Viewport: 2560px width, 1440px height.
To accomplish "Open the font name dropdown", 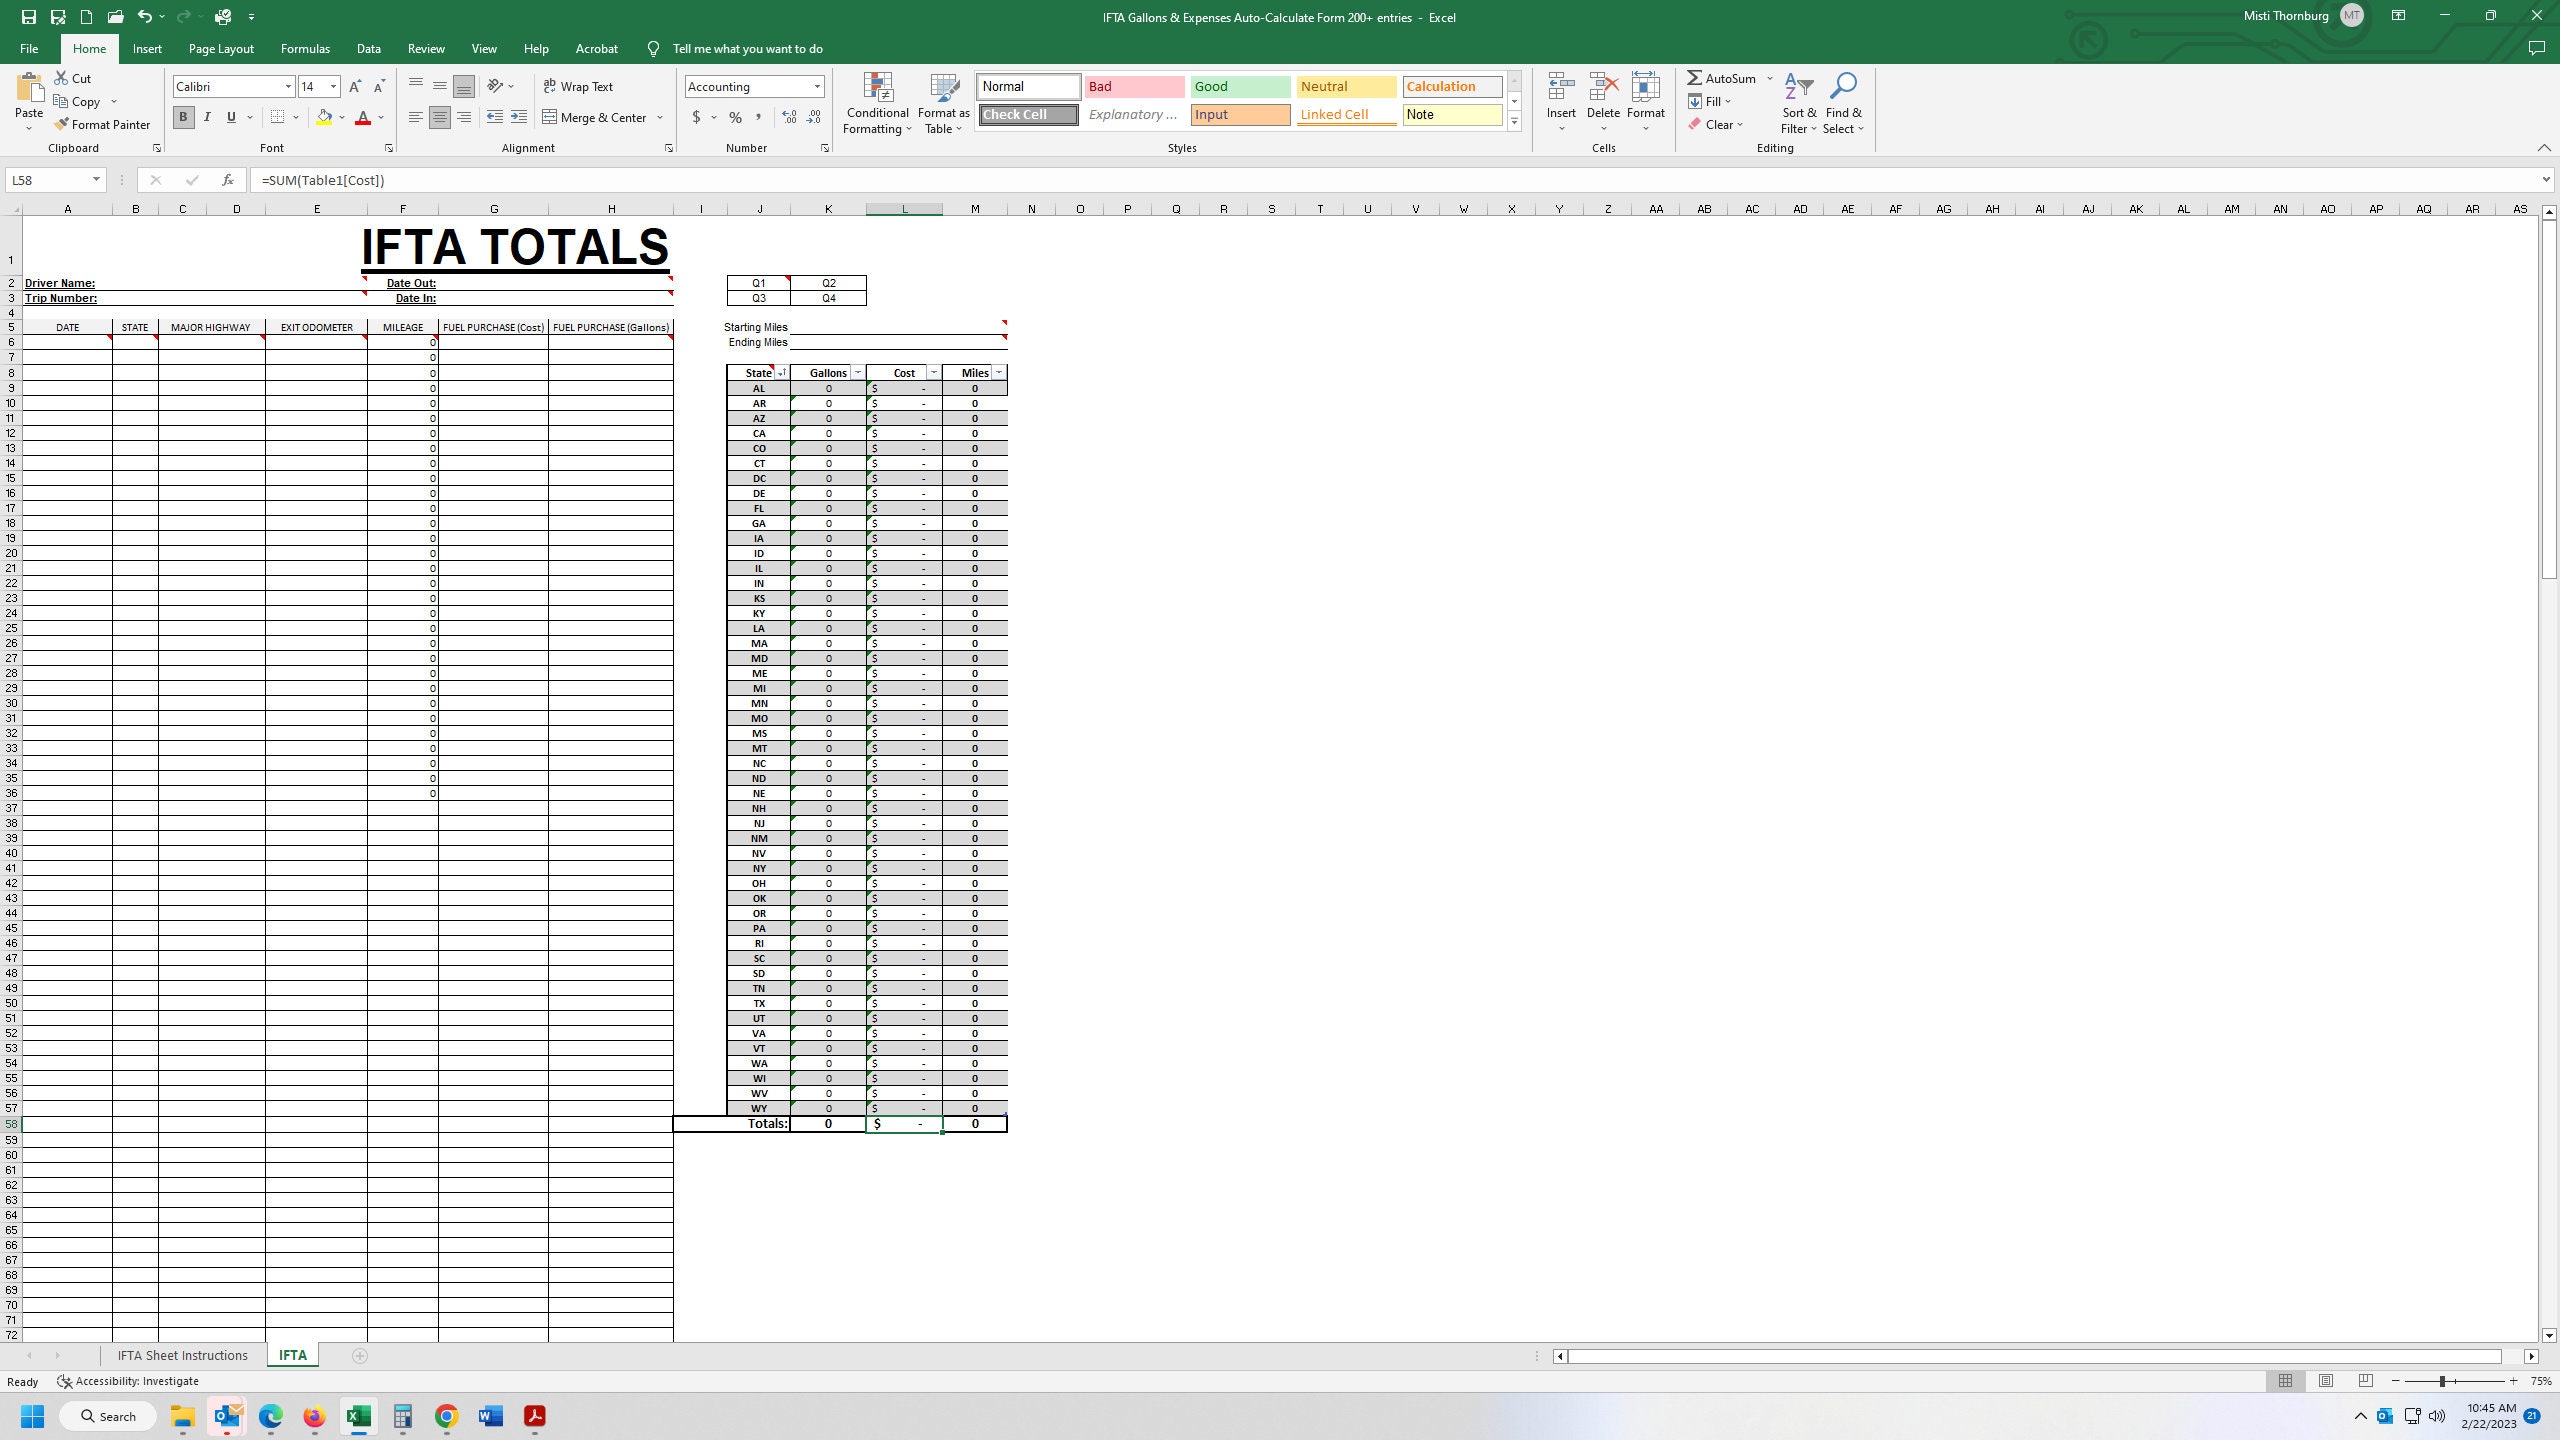I will (286, 86).
